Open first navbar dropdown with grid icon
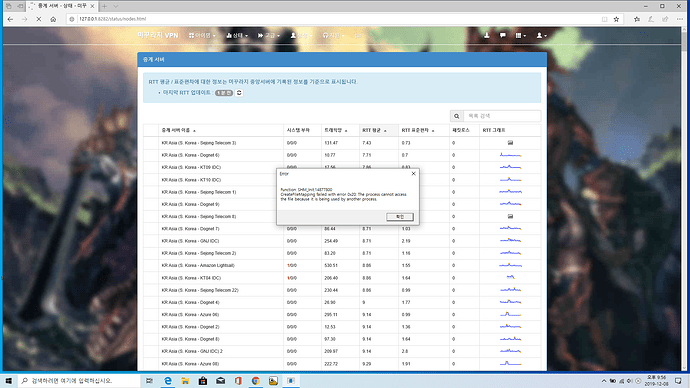690x388 pixels. click(202, 35)
